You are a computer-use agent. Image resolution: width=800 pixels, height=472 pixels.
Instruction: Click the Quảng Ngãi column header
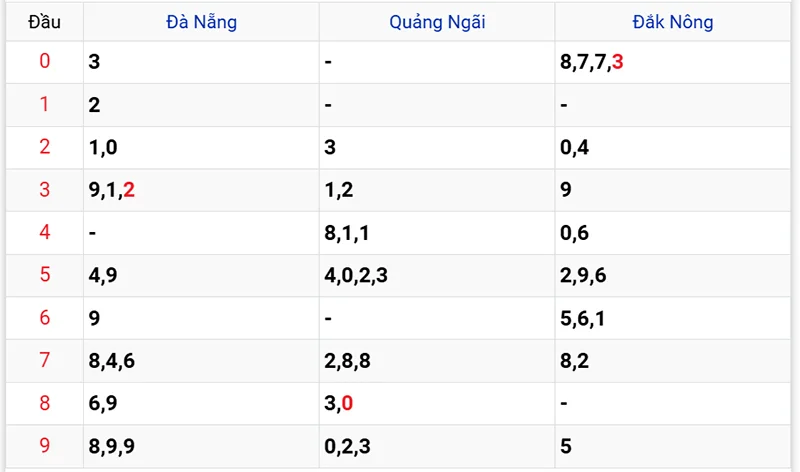tap(437, 21)
